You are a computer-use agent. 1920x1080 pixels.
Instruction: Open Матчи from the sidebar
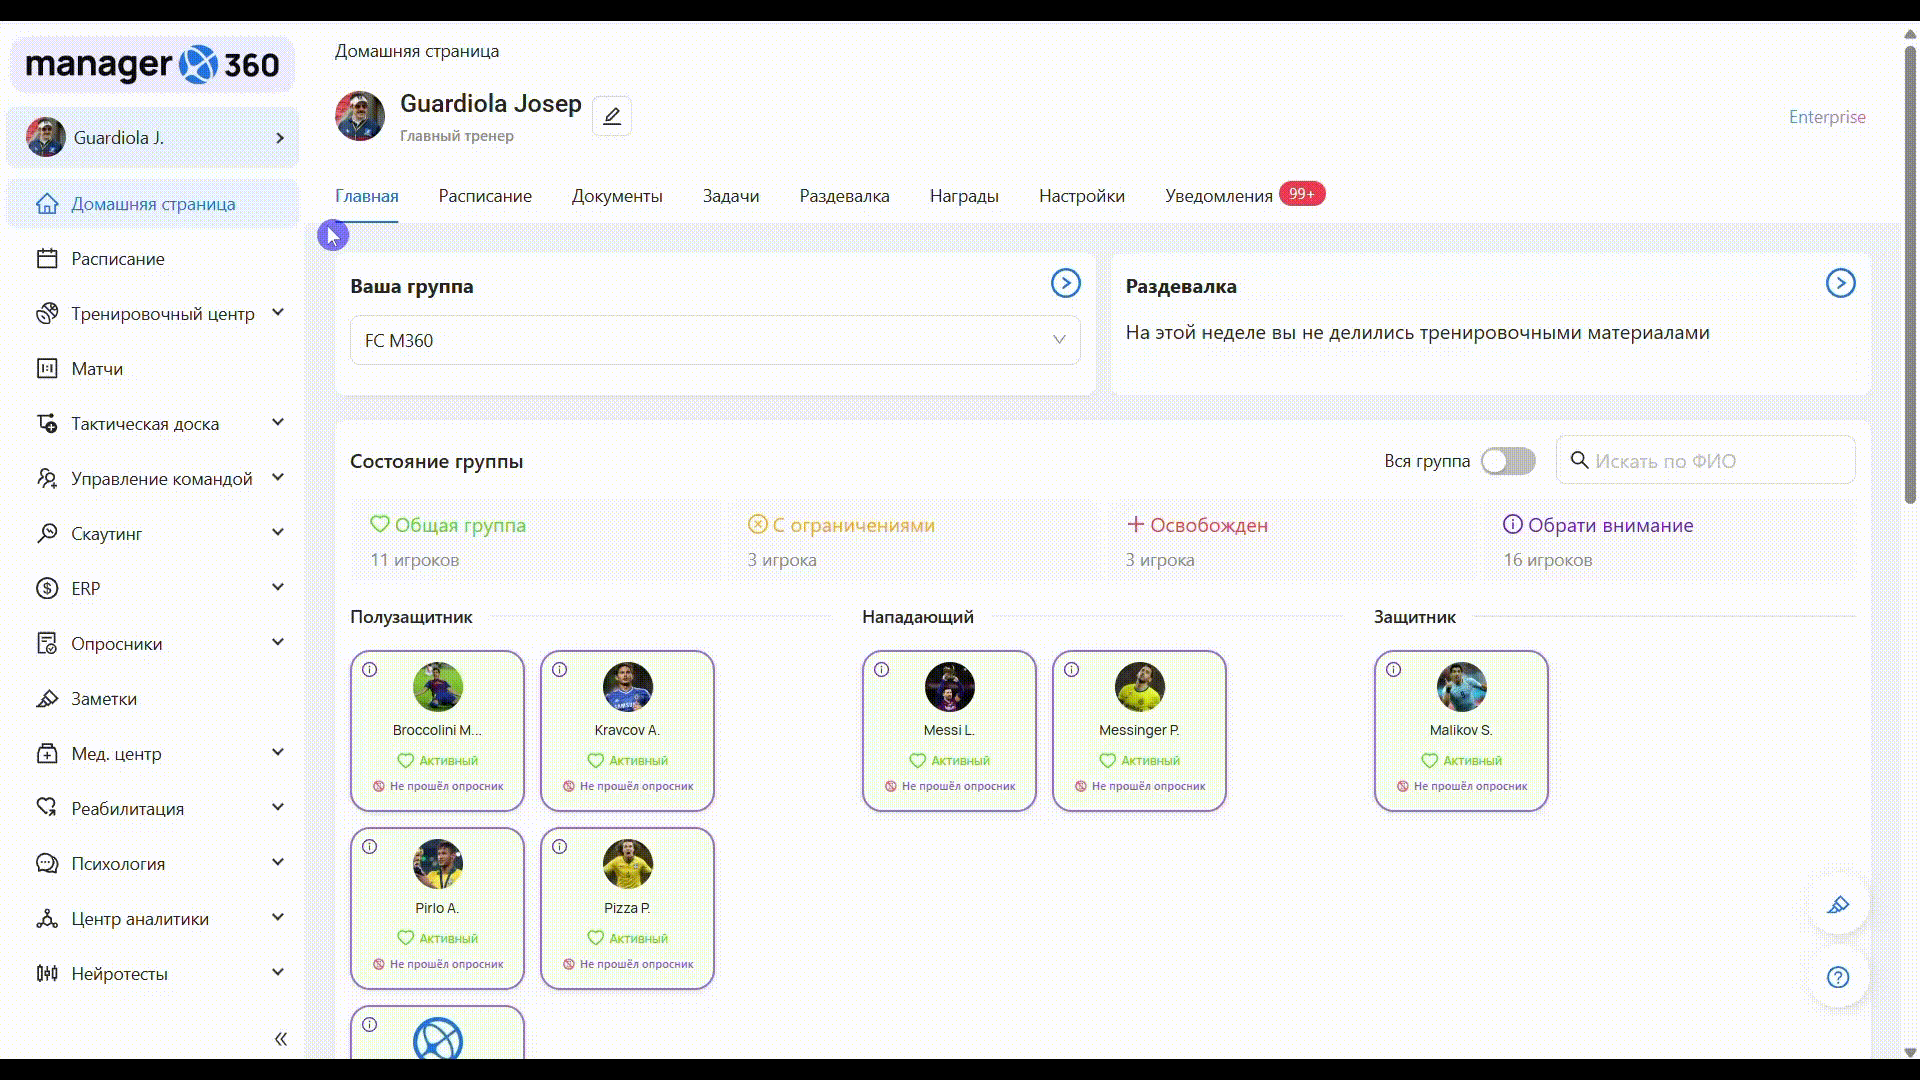[x=97, y=369]
